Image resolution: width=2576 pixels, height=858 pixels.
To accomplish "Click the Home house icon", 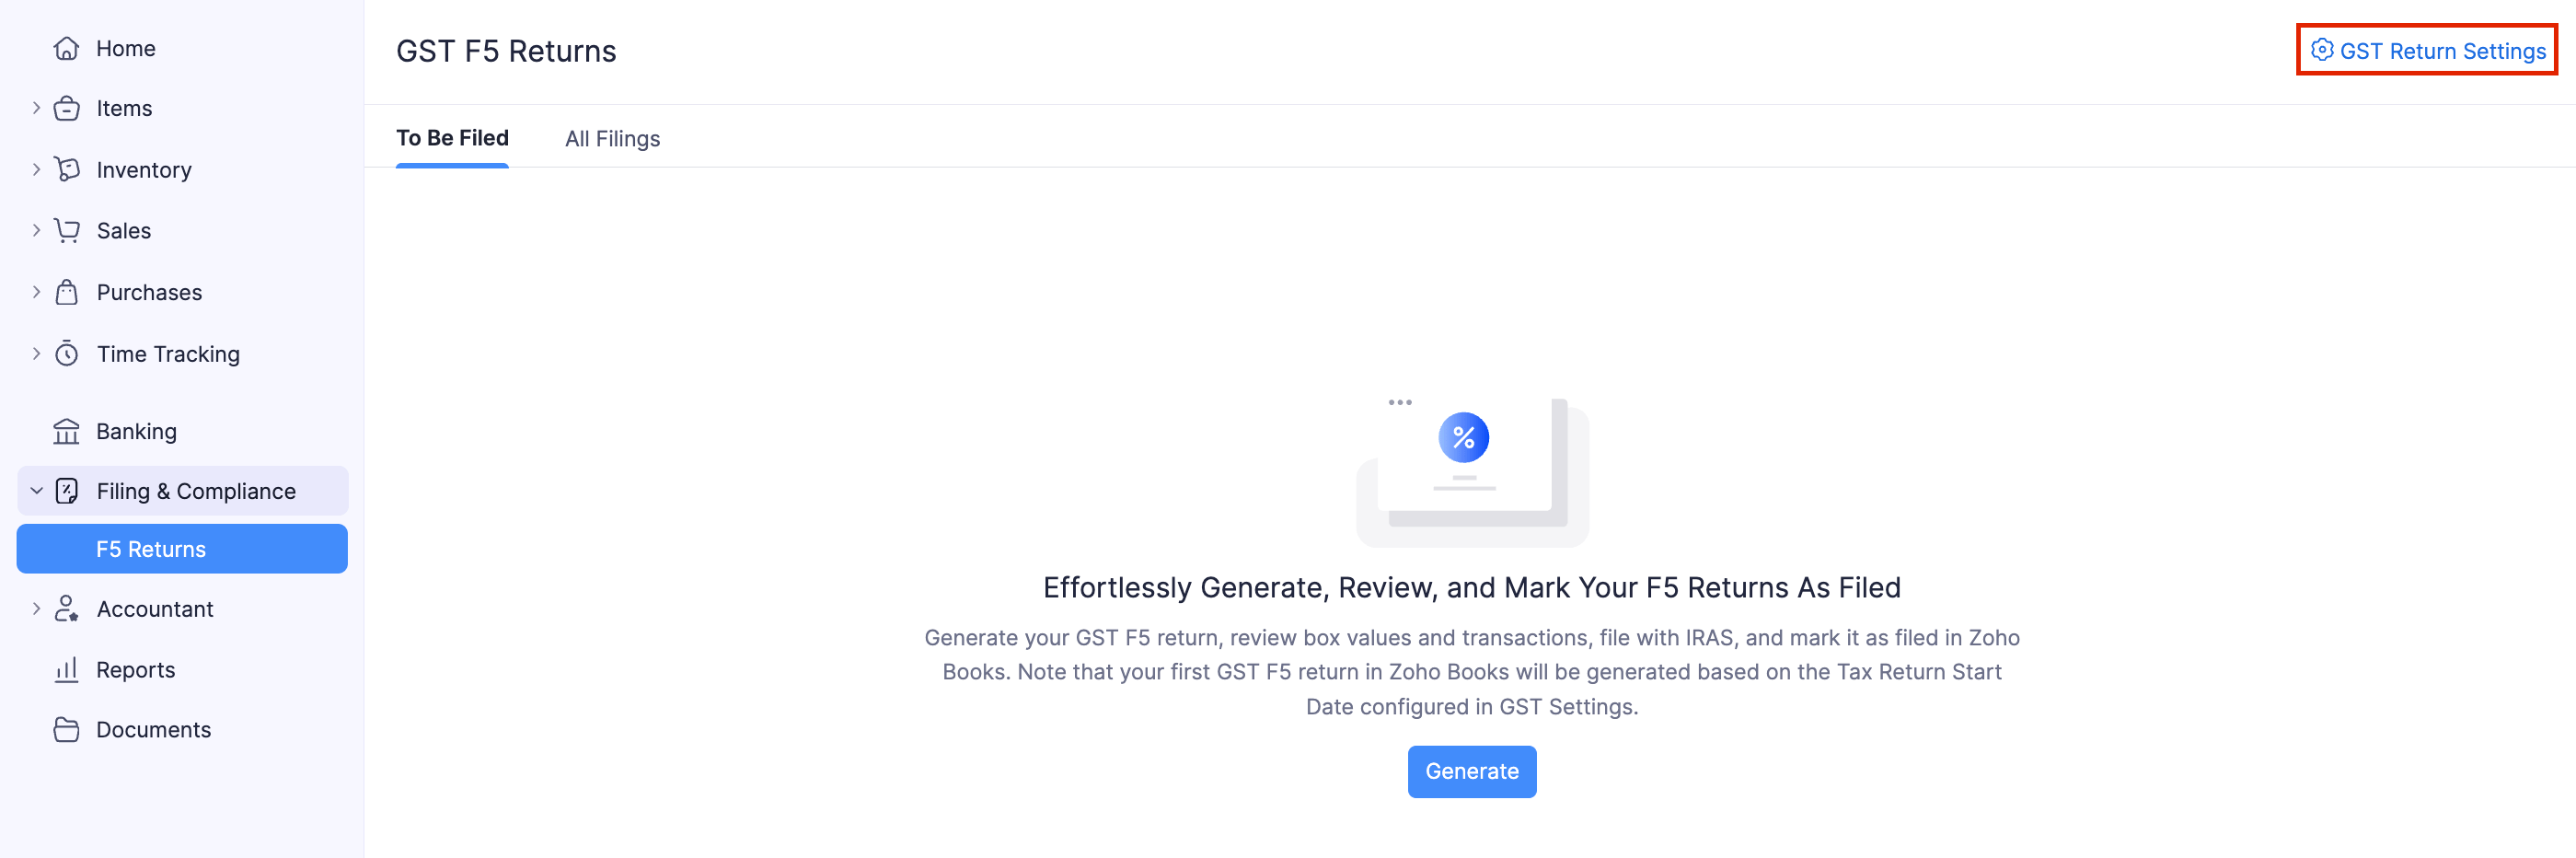I will click(x=66, y=48).
